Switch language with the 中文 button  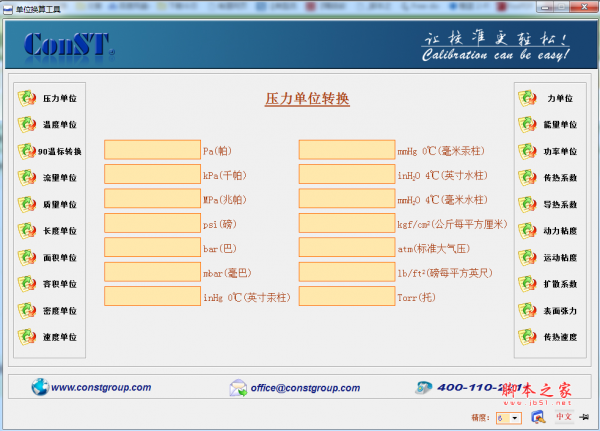click(x=564, y=416)
